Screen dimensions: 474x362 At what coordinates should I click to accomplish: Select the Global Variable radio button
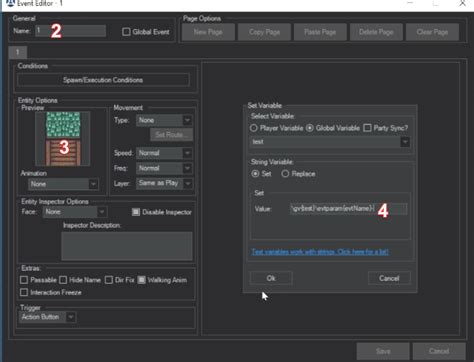pos(310,128)
